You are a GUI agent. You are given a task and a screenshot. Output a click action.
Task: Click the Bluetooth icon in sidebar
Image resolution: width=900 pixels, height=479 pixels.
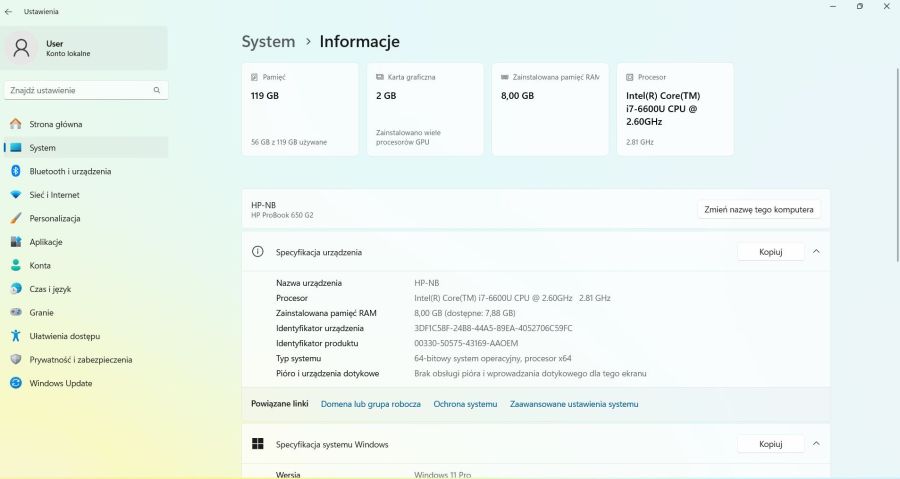(x=16, y=171)
